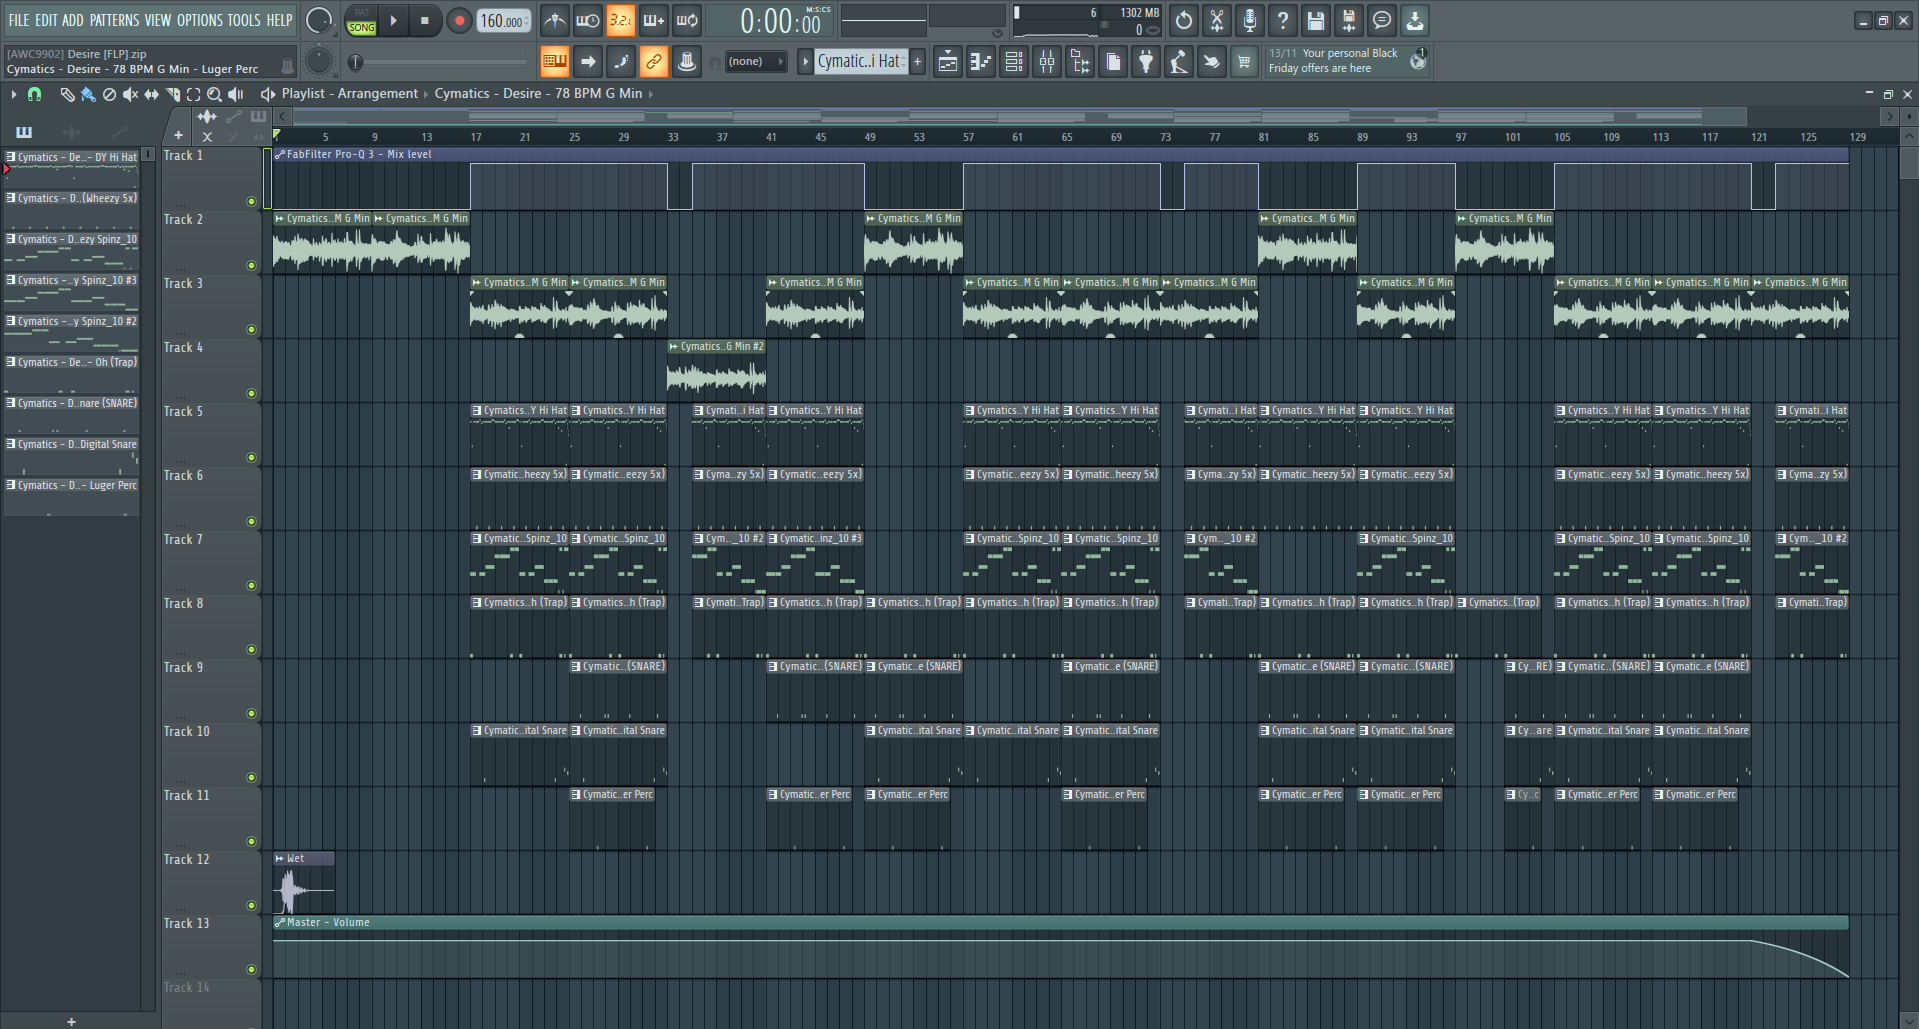1919x1029 pixels.
Task: Start playback with the play button
Action: click(393, 20)
